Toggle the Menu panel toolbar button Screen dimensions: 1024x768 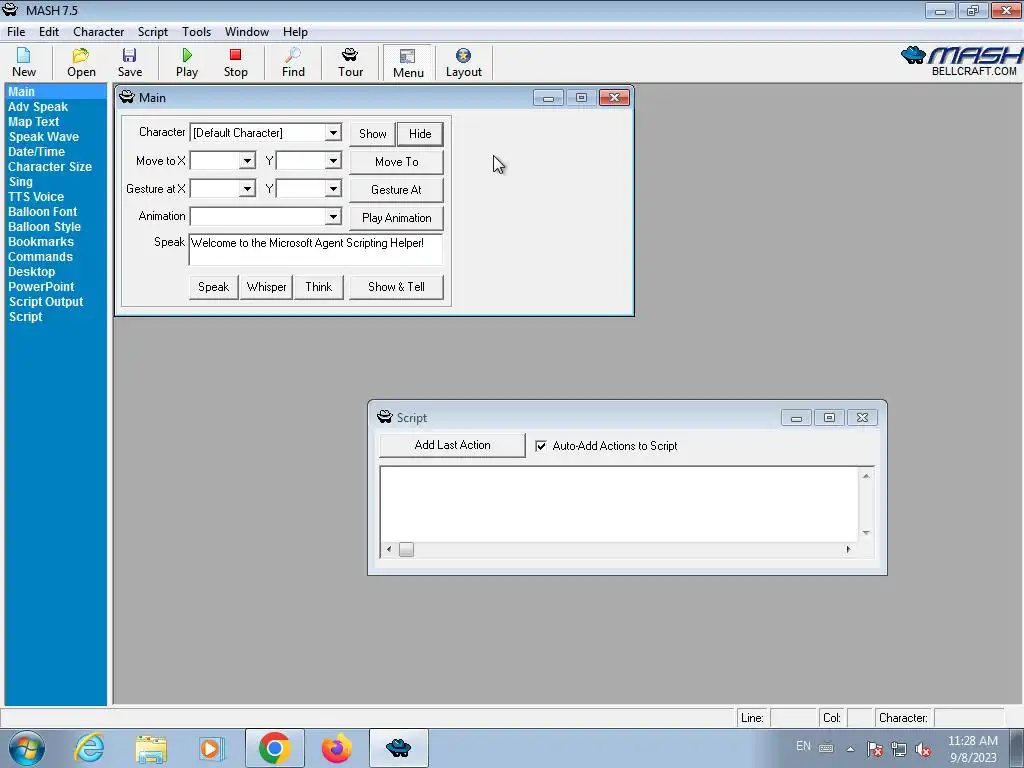click(x=408, y=63)
